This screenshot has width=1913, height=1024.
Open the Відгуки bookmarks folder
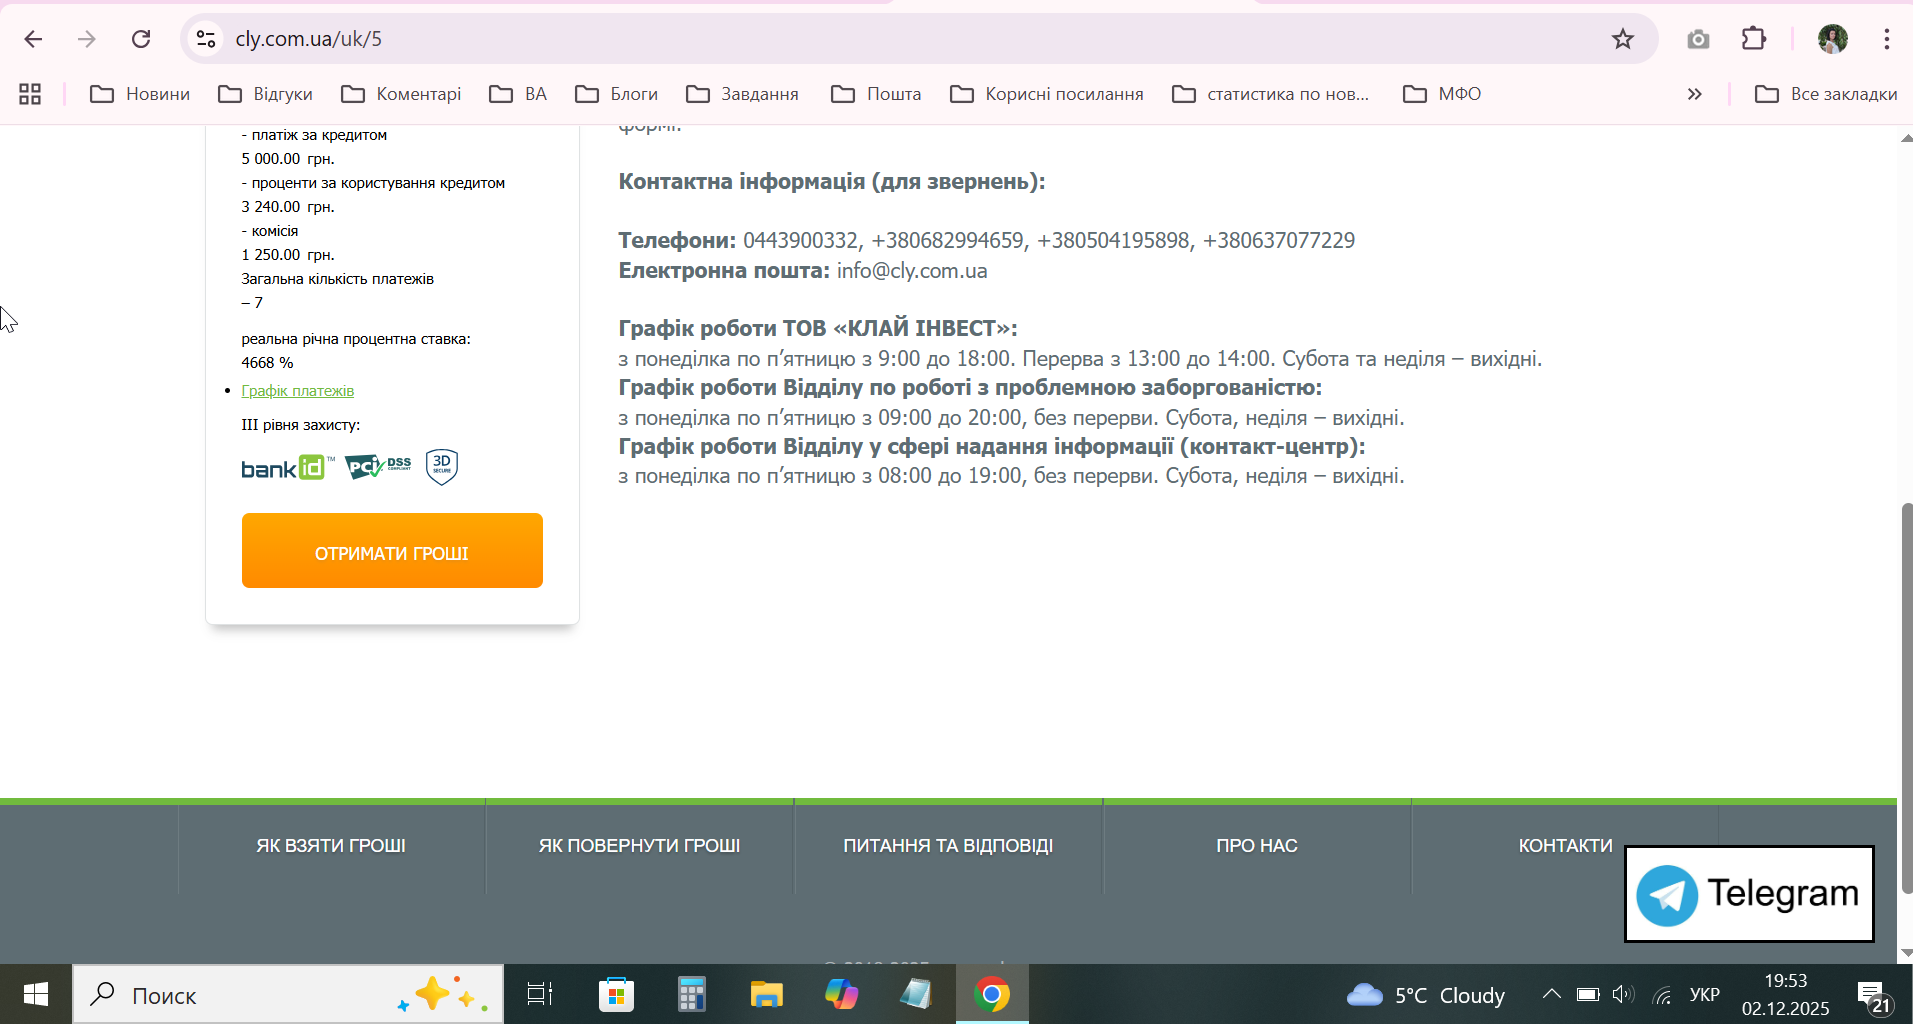(266, 94)
